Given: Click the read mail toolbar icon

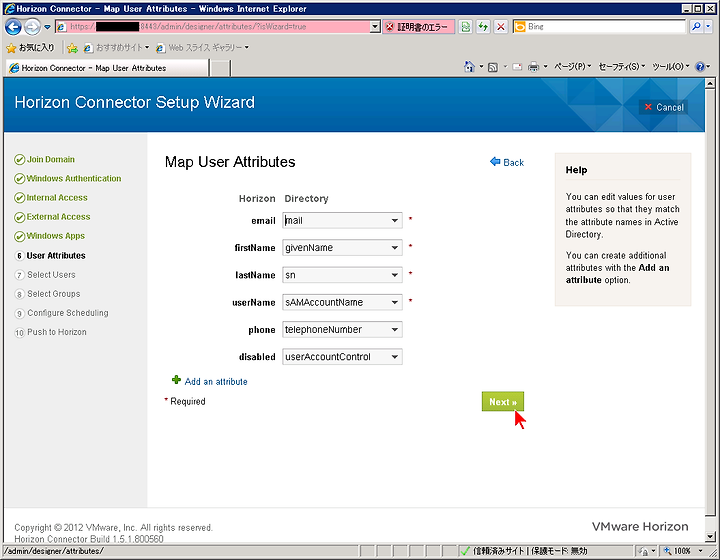Looking at the screenshot, I should coord(517,67).
